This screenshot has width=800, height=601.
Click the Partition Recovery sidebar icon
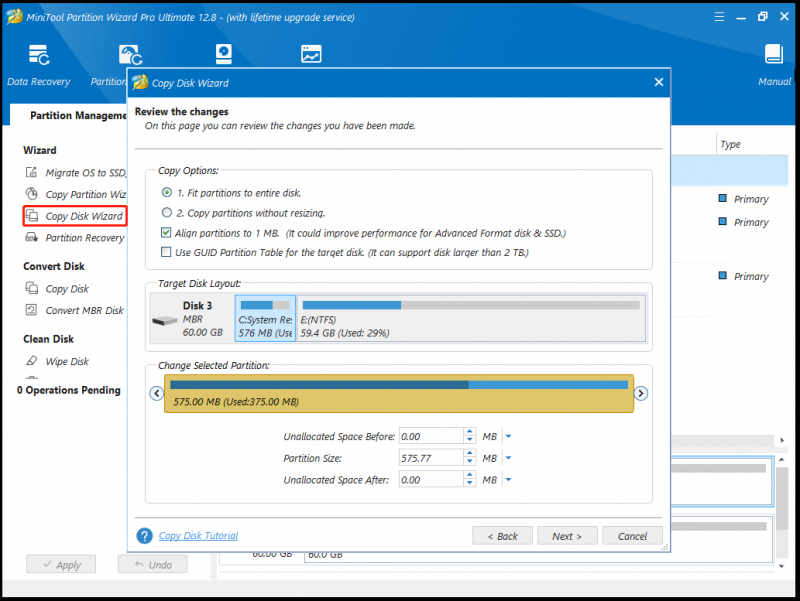point(32,237)
